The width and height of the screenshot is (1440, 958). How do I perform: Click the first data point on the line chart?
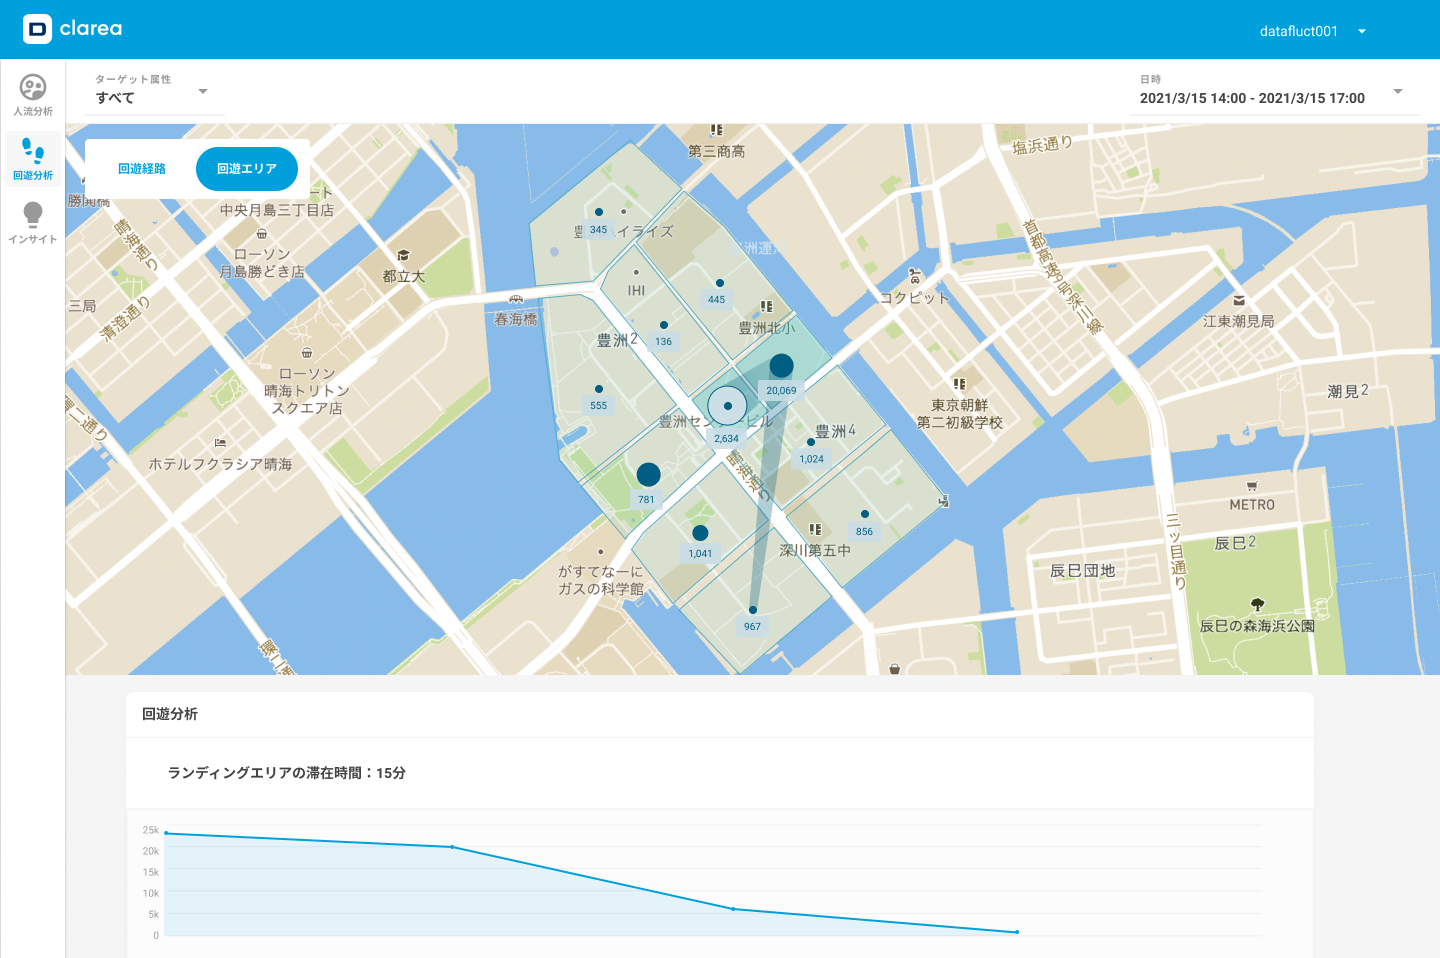tap(166, 833)
